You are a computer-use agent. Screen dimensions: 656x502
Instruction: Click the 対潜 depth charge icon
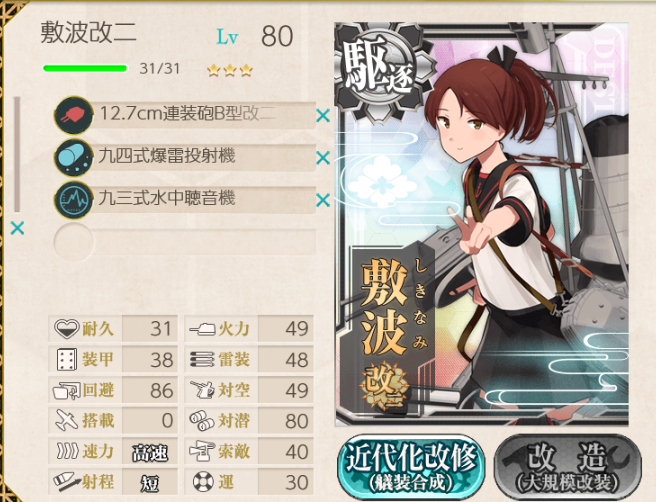click(202, 421)
